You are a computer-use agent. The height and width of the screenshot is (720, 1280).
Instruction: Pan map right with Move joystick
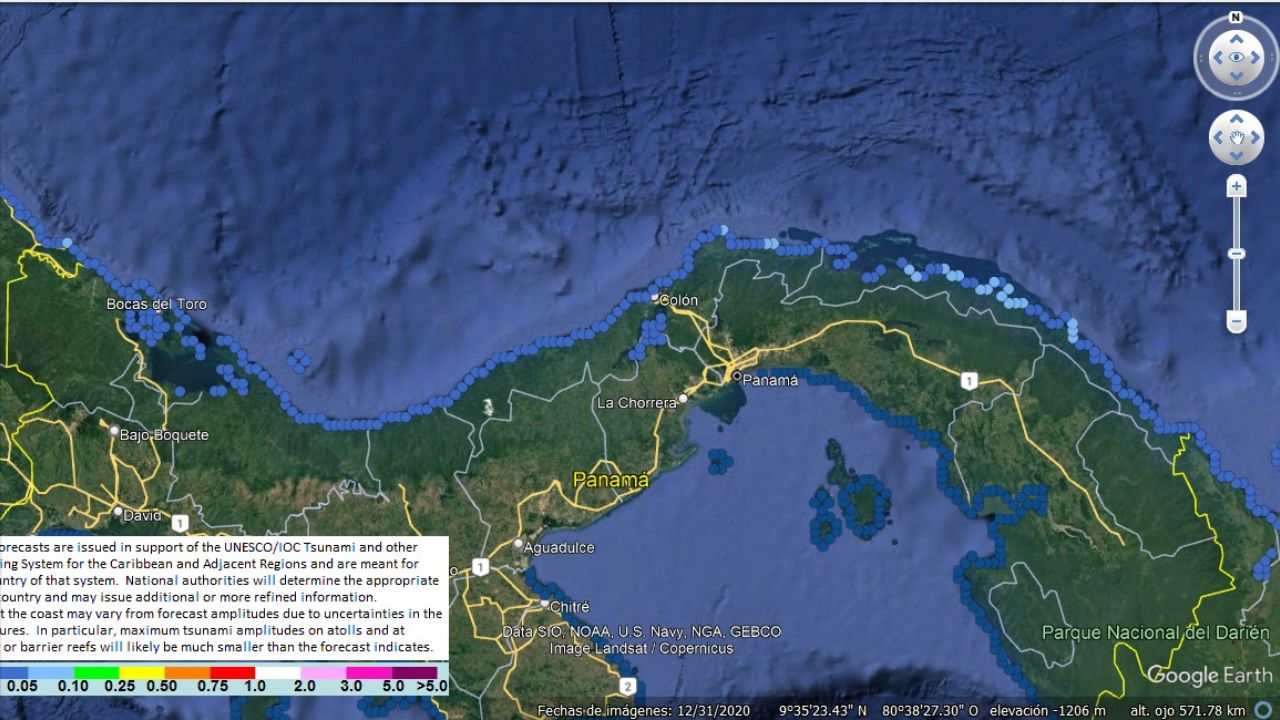click(1256, 138)
